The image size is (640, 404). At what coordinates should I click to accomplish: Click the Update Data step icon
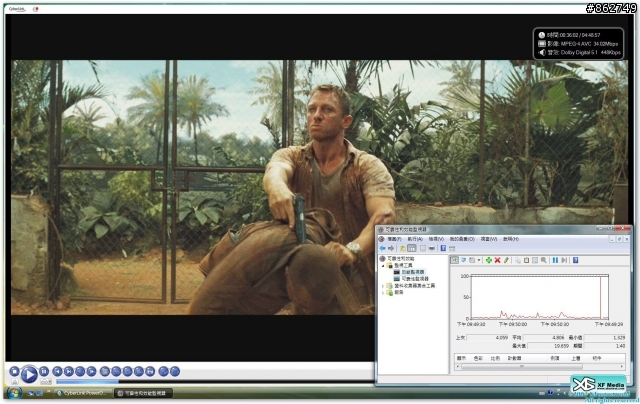point(564,260)
